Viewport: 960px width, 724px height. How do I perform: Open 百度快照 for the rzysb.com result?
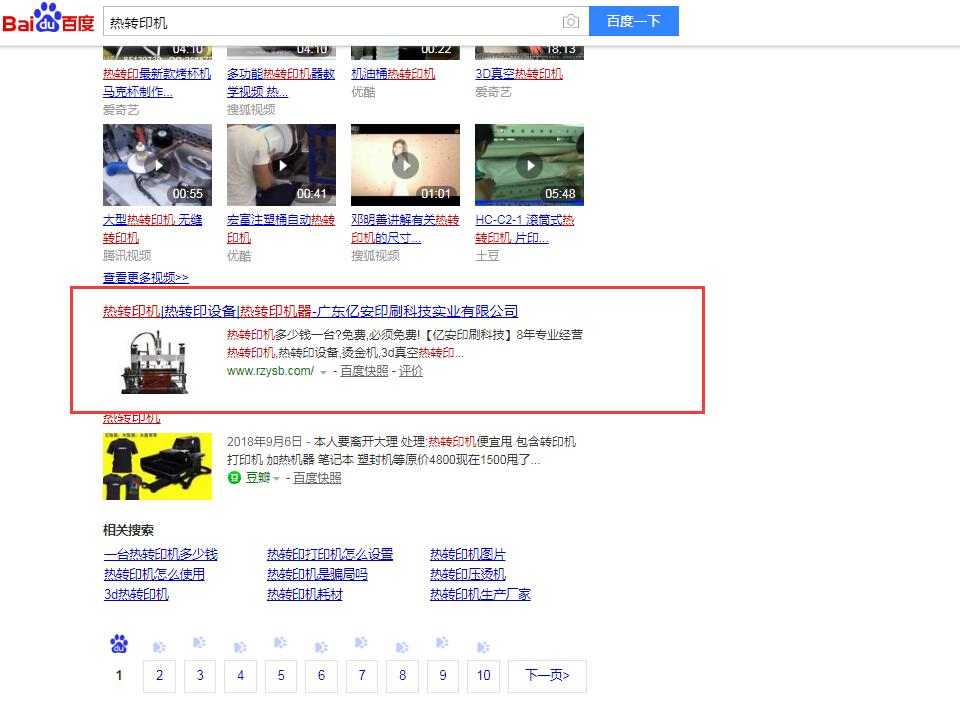coord(364,371)
